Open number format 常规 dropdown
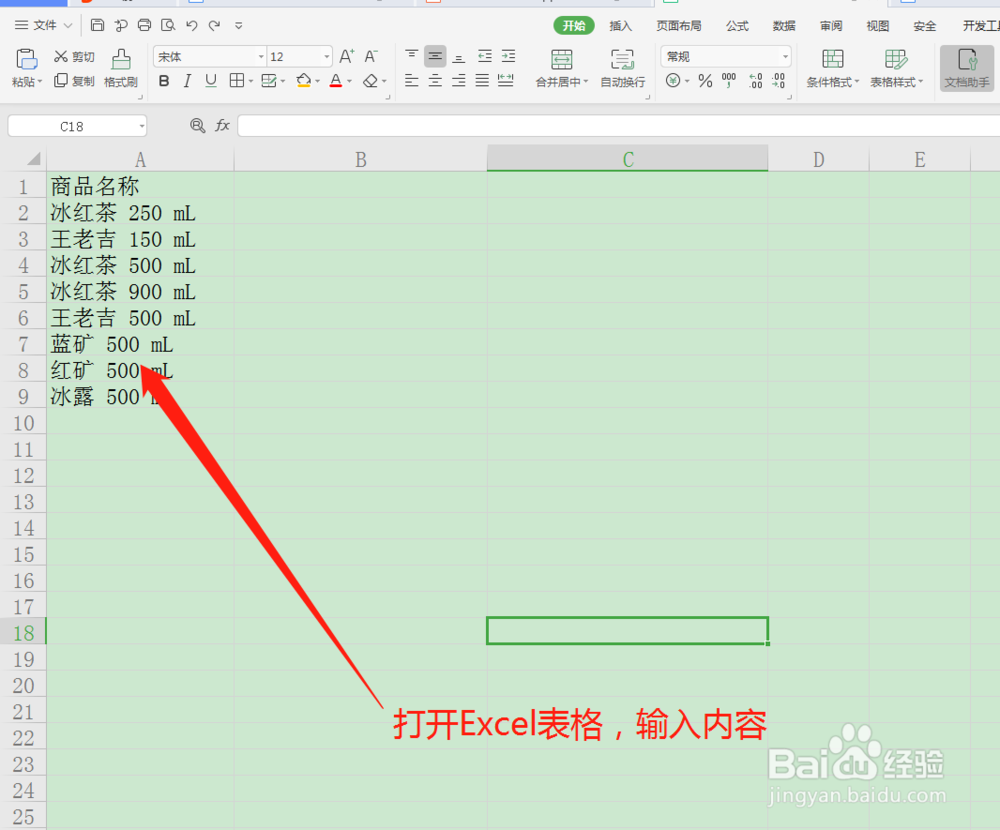 (785, 57)
